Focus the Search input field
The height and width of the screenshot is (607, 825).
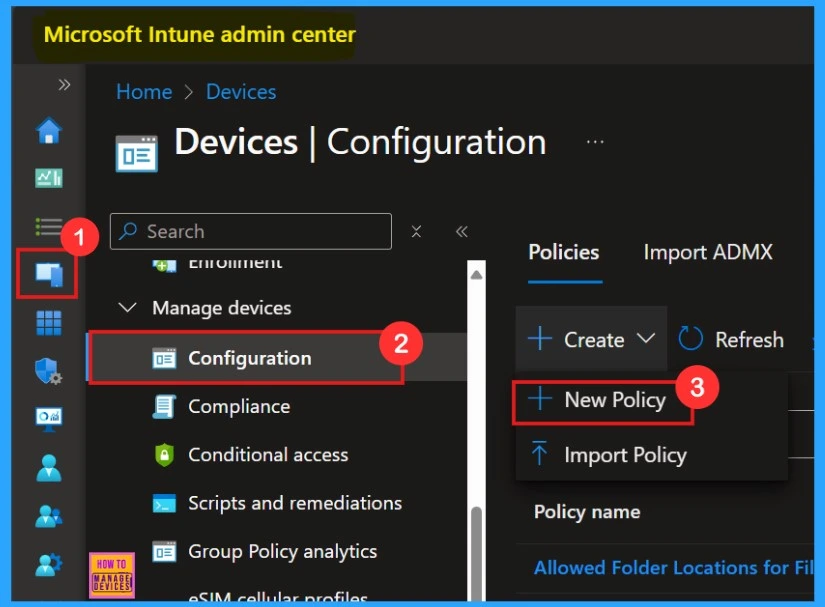250,231
